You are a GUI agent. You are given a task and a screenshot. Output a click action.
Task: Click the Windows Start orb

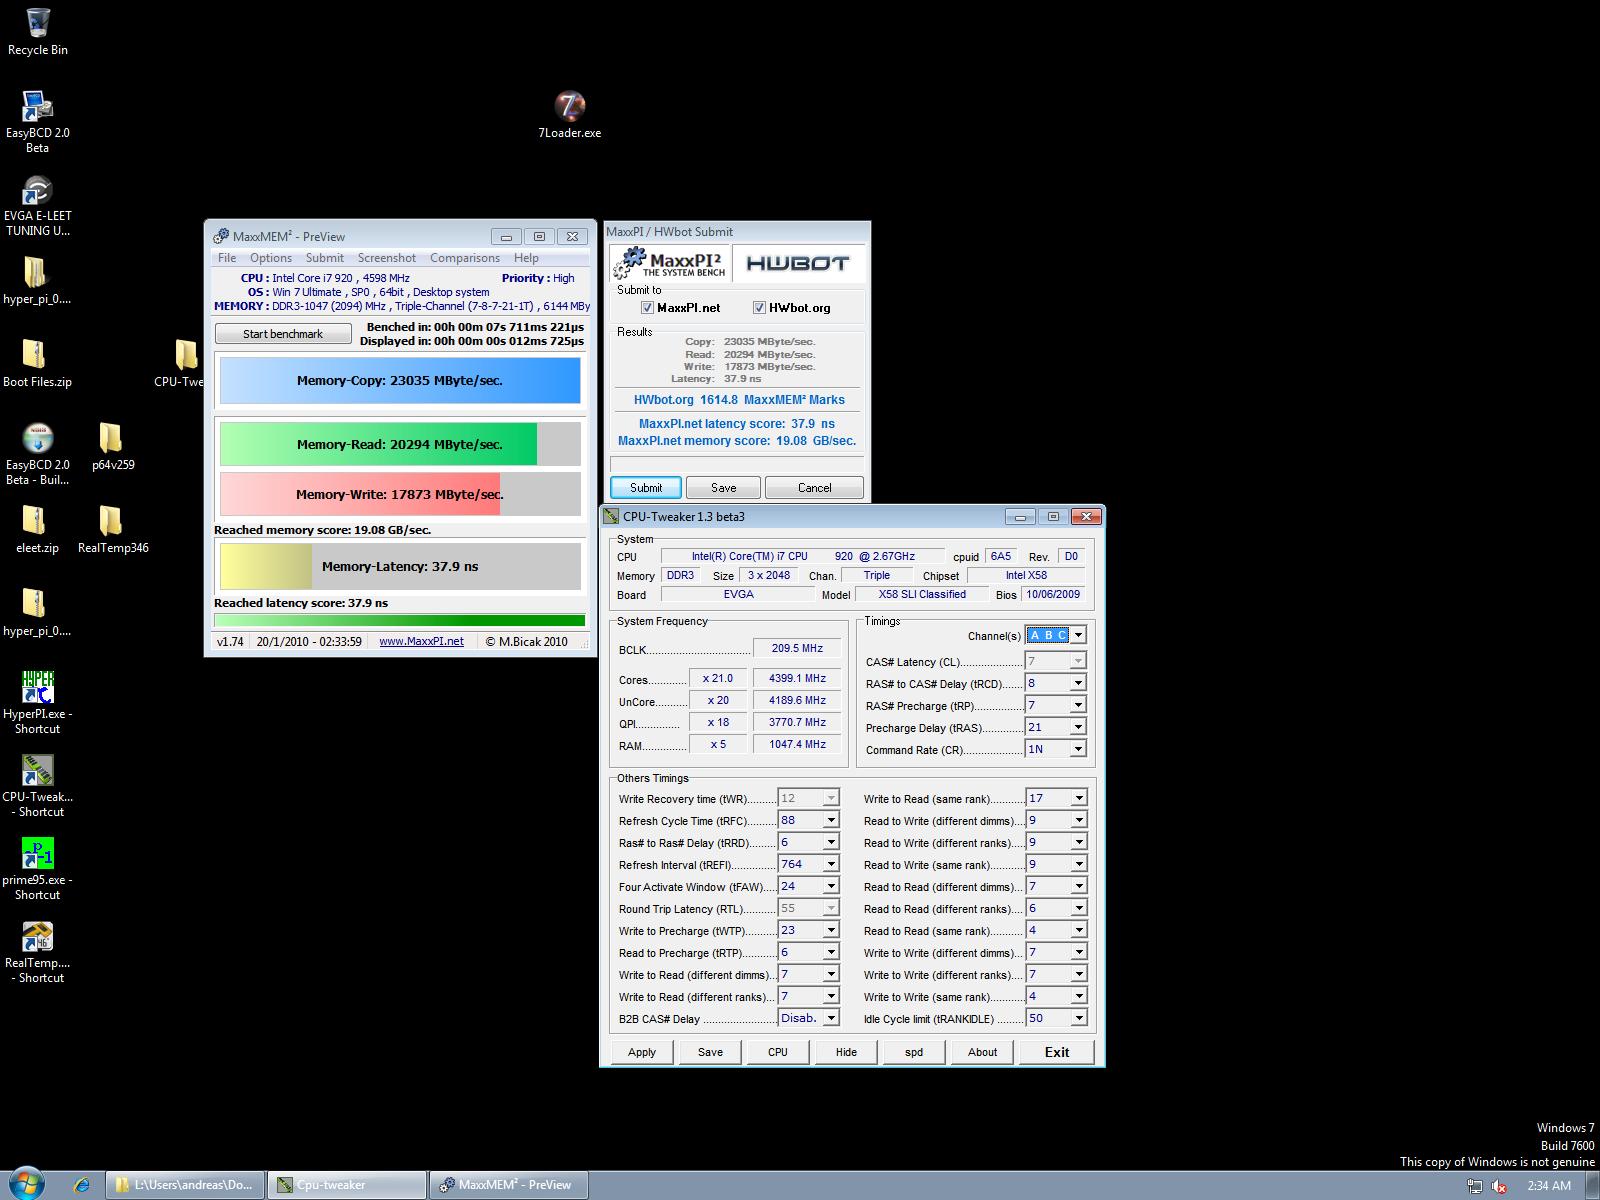pos(27,1184)
